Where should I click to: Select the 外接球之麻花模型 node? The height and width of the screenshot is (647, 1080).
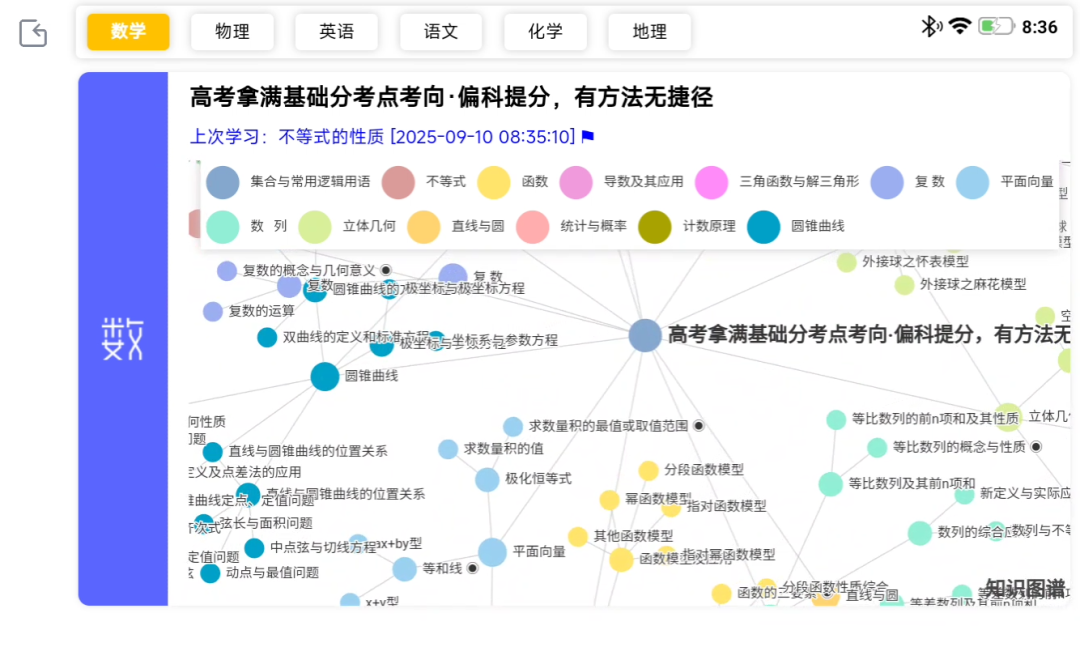tap(904, 285)
